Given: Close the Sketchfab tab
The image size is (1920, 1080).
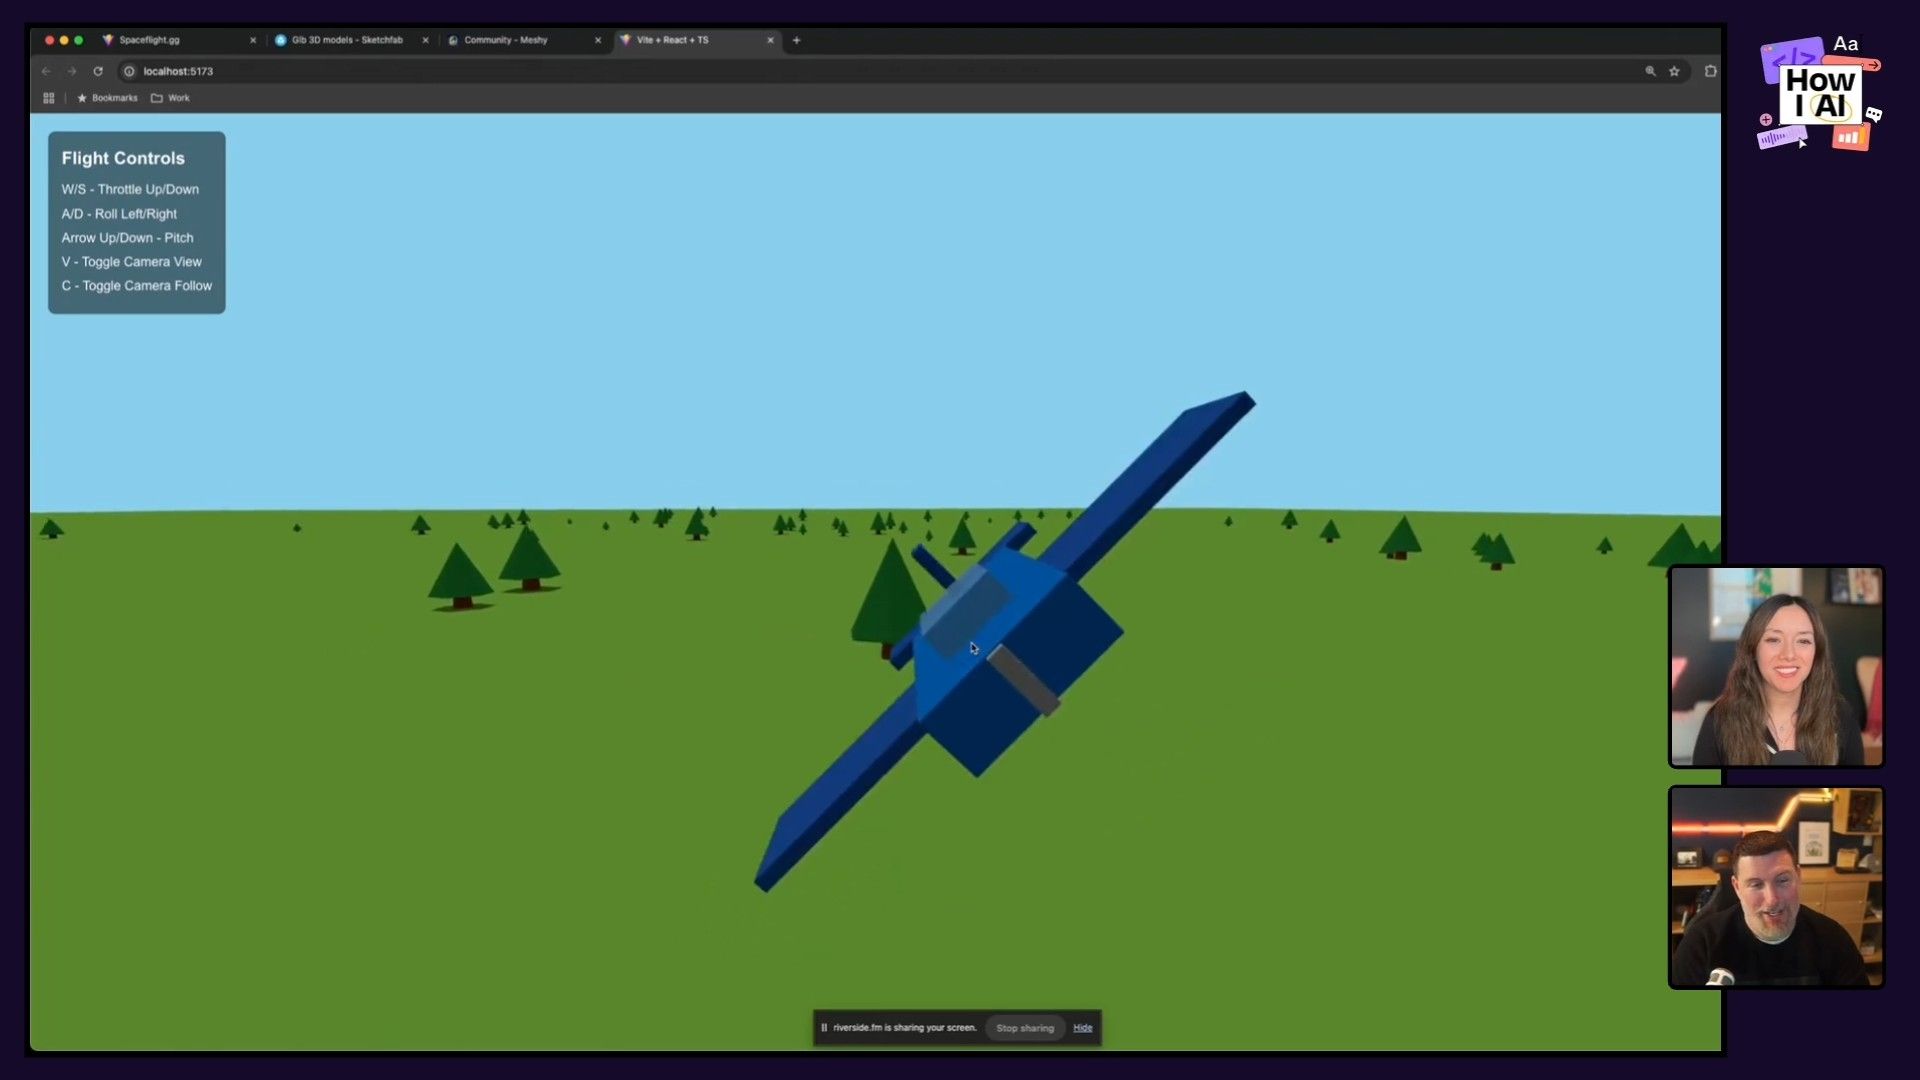Looking at the screenshot, I should point(425,41).
